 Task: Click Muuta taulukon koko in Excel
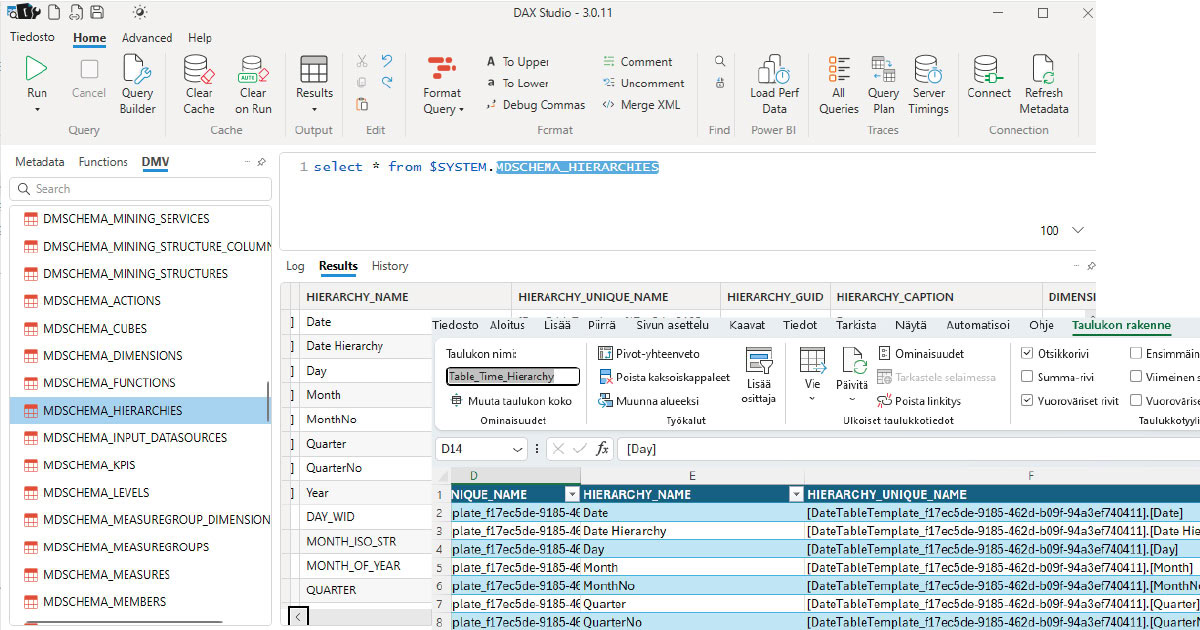[511, 401]
